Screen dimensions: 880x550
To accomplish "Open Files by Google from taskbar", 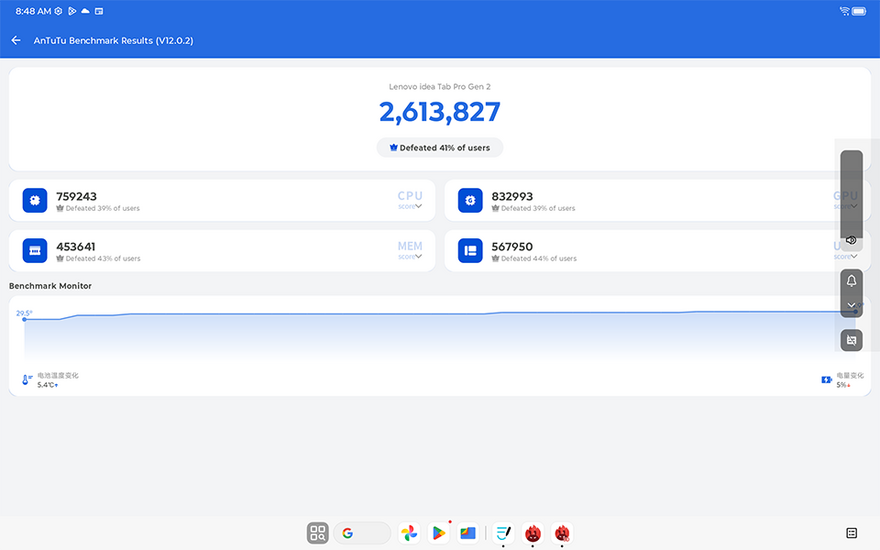I will [x=468, y=533].
